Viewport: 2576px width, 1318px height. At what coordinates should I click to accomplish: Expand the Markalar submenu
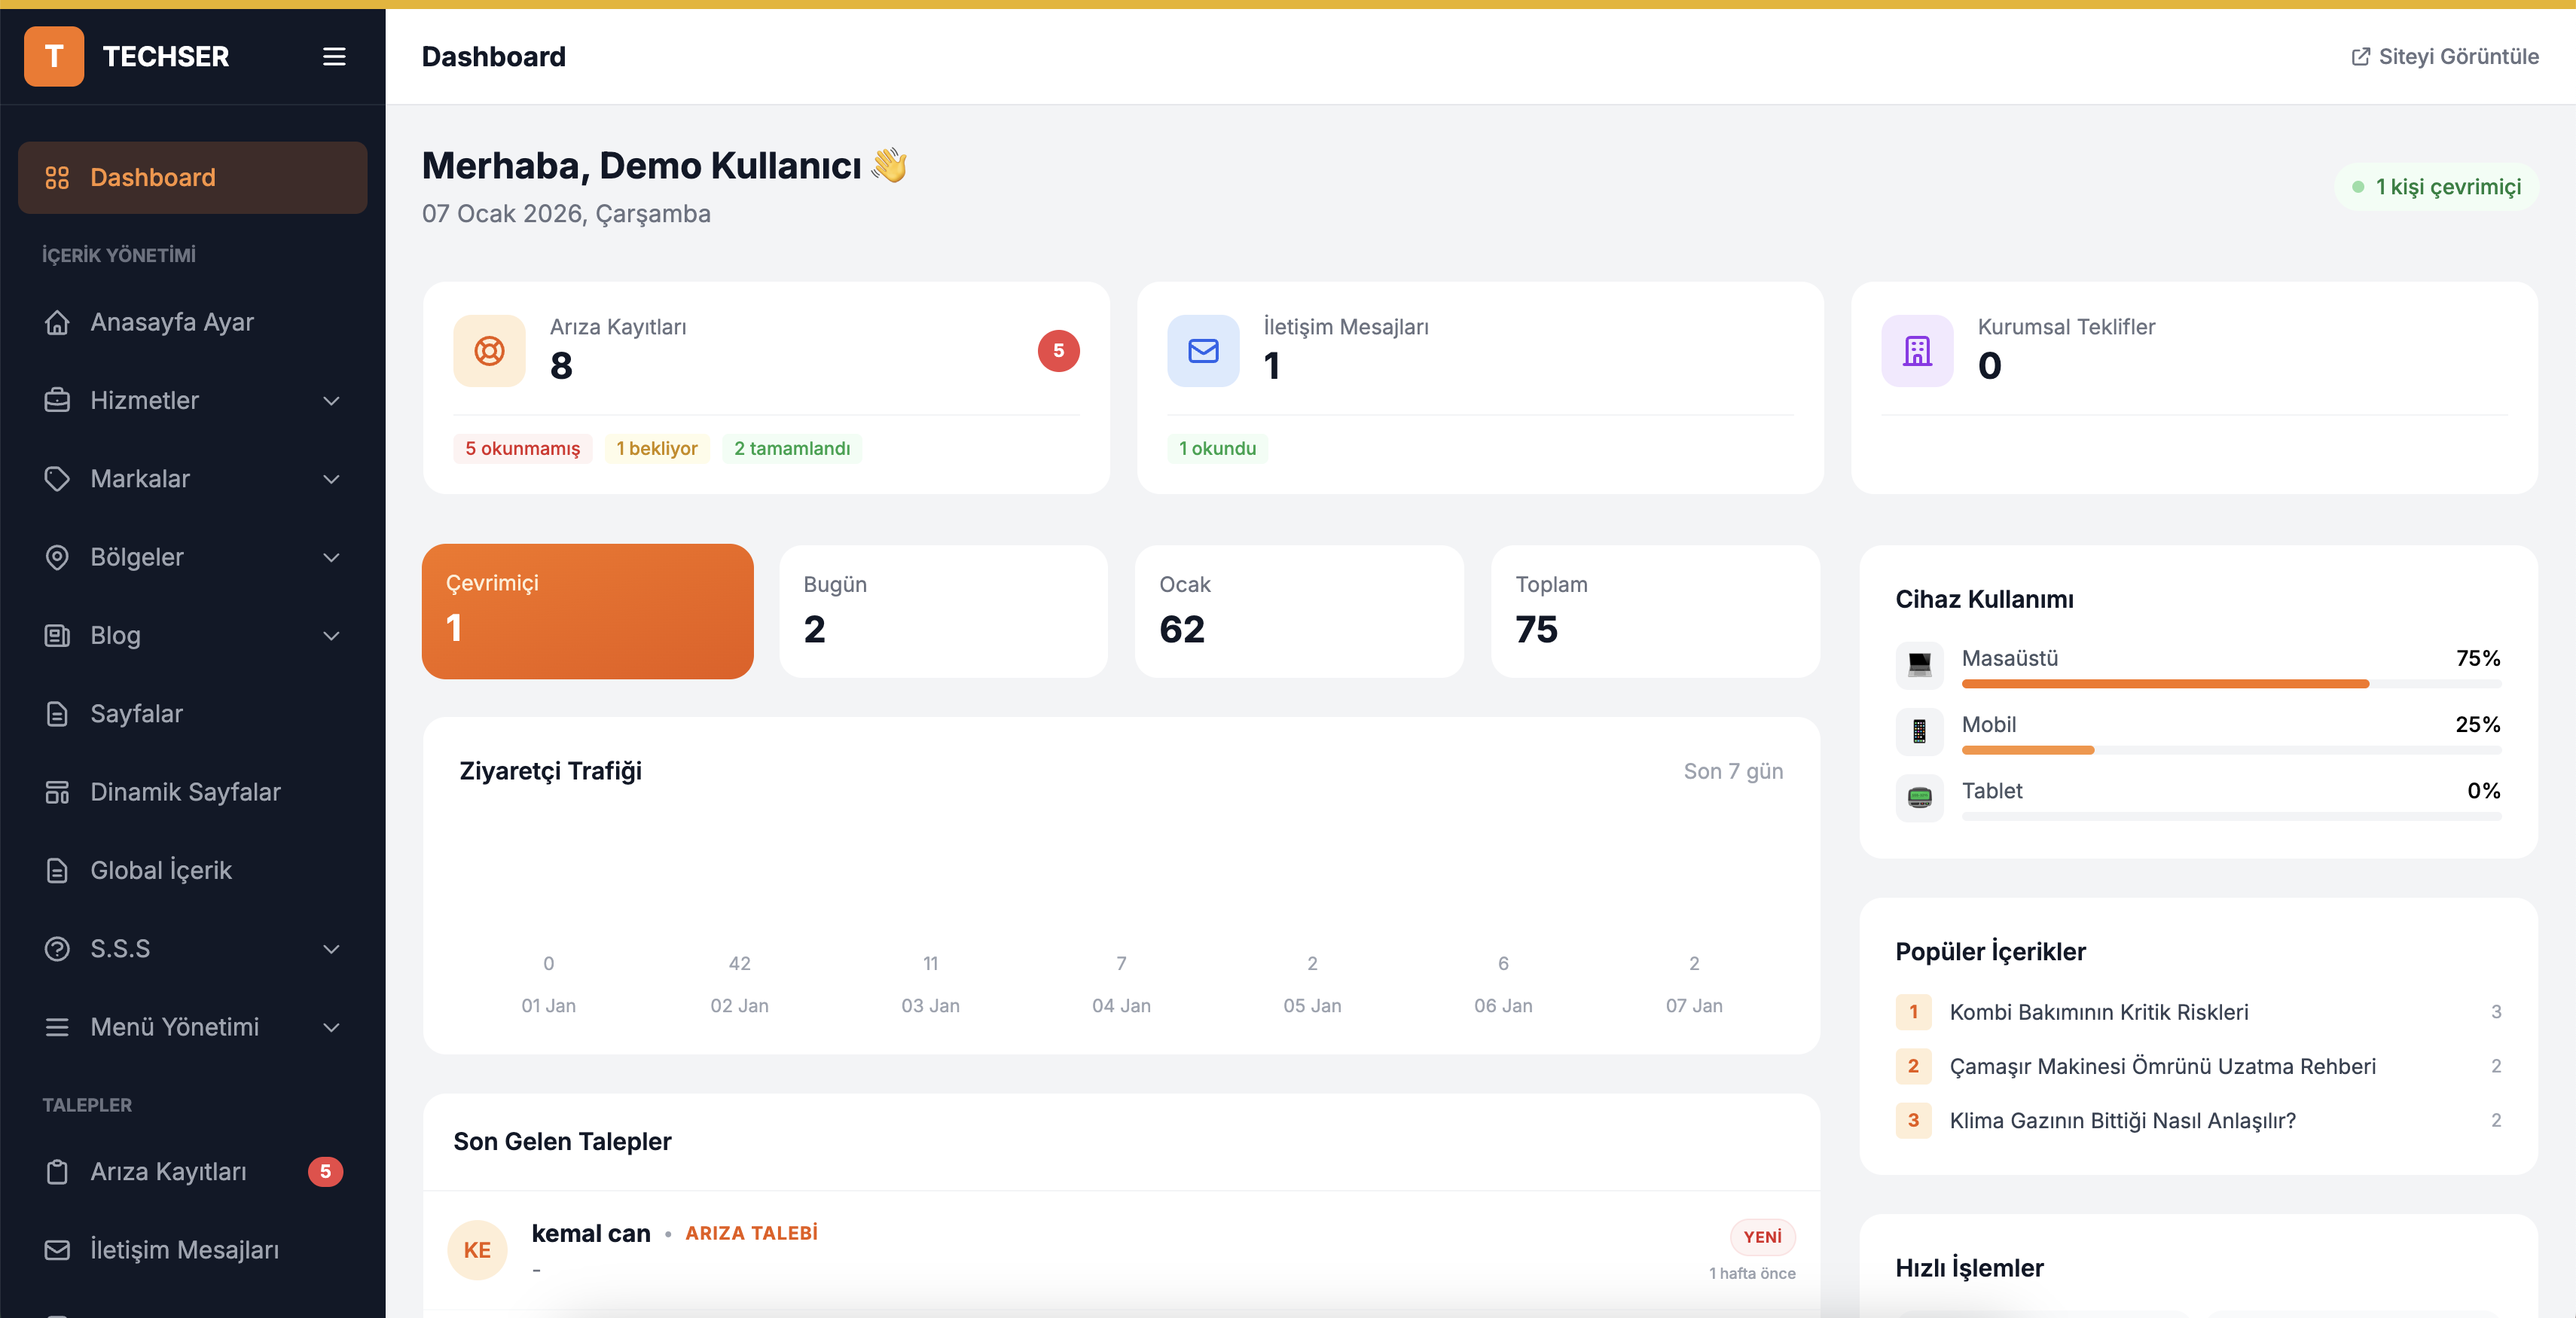(x=331, y=479)
